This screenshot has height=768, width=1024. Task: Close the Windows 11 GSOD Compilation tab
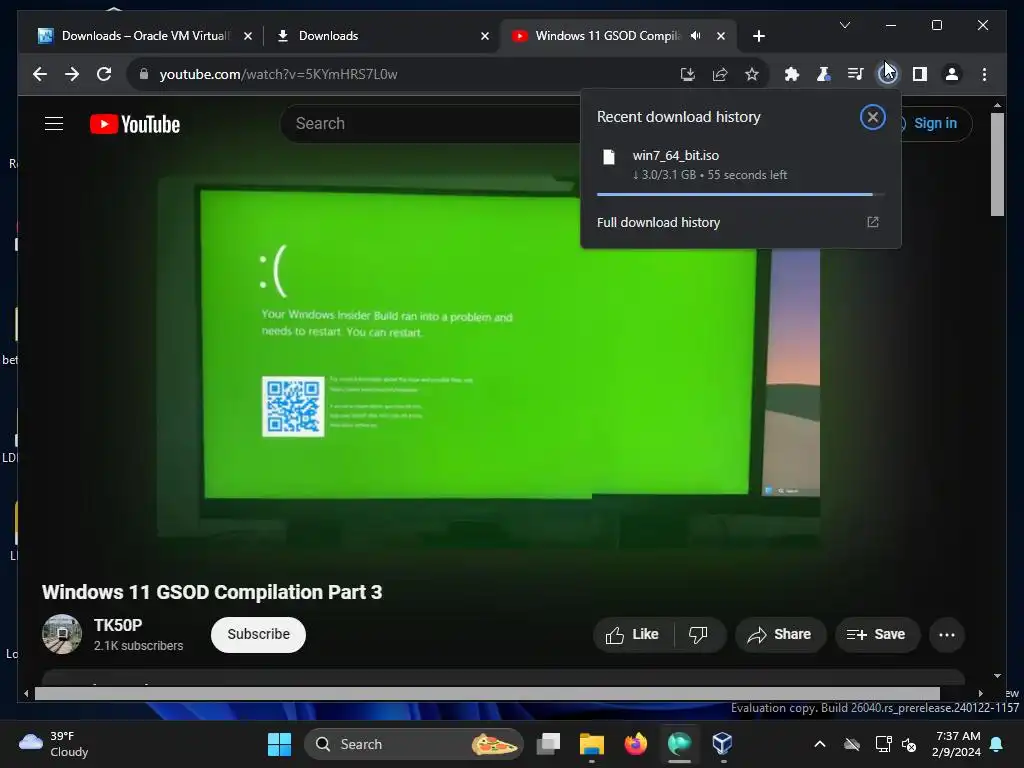pyautogui.click(x=721, y=36)
